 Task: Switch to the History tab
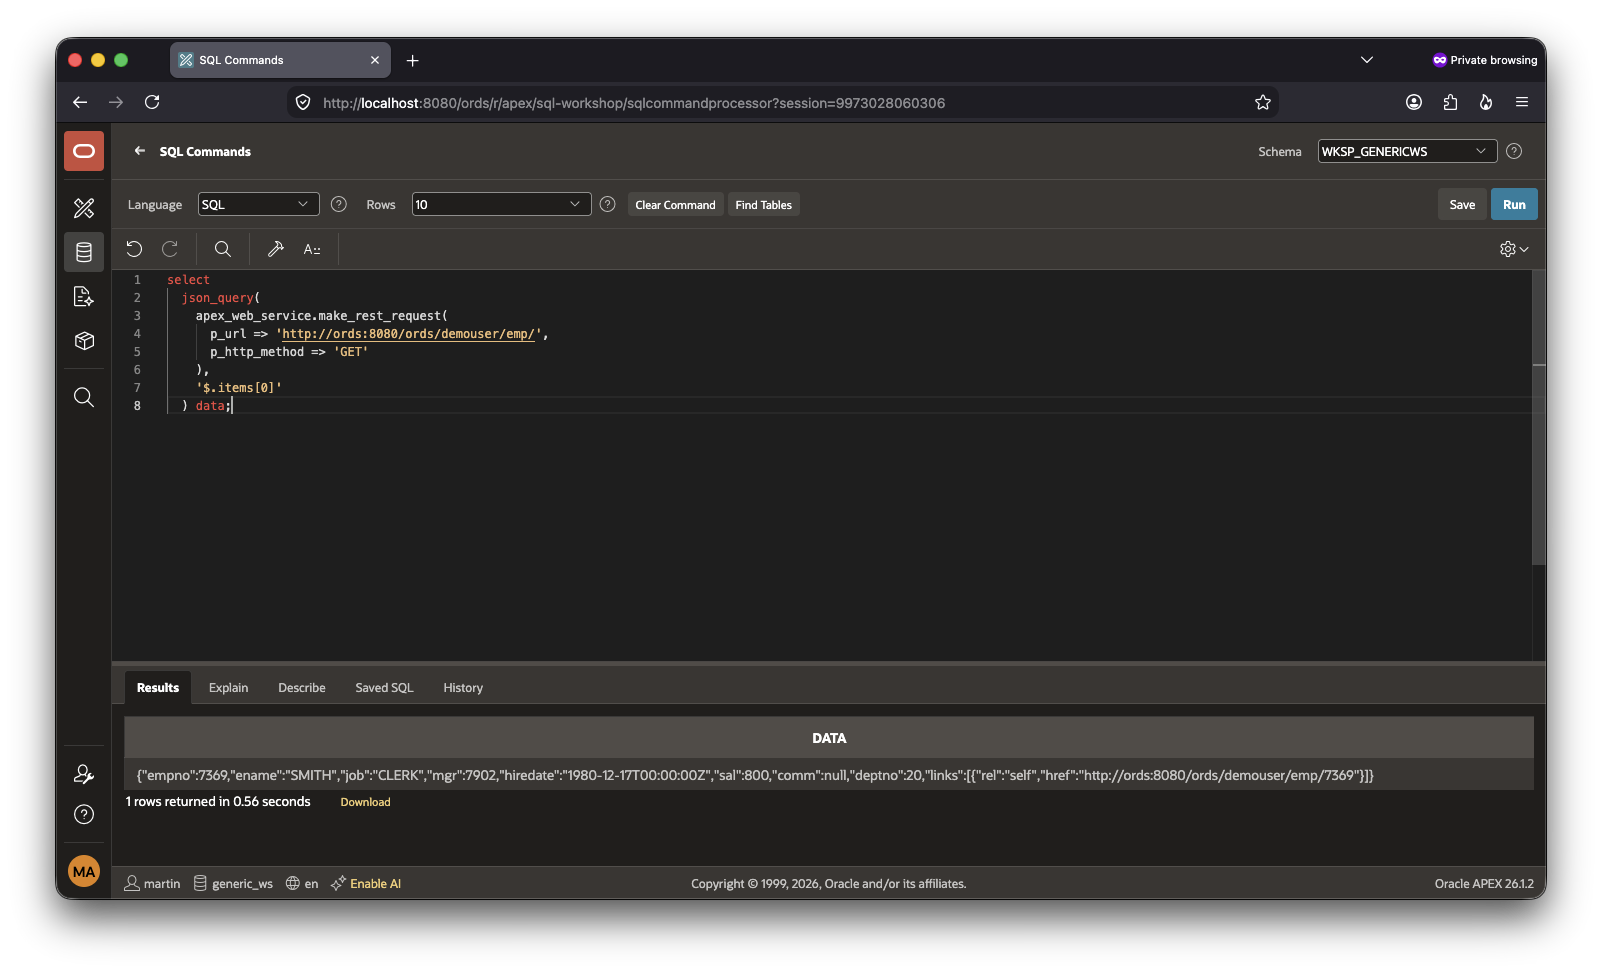click(x=463, y=688)
